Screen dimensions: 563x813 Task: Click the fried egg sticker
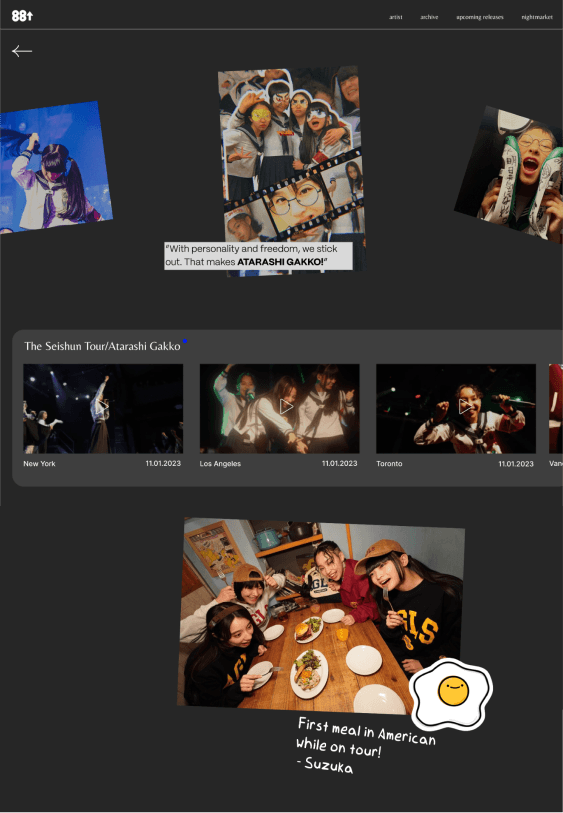click(x=451, y=693)
